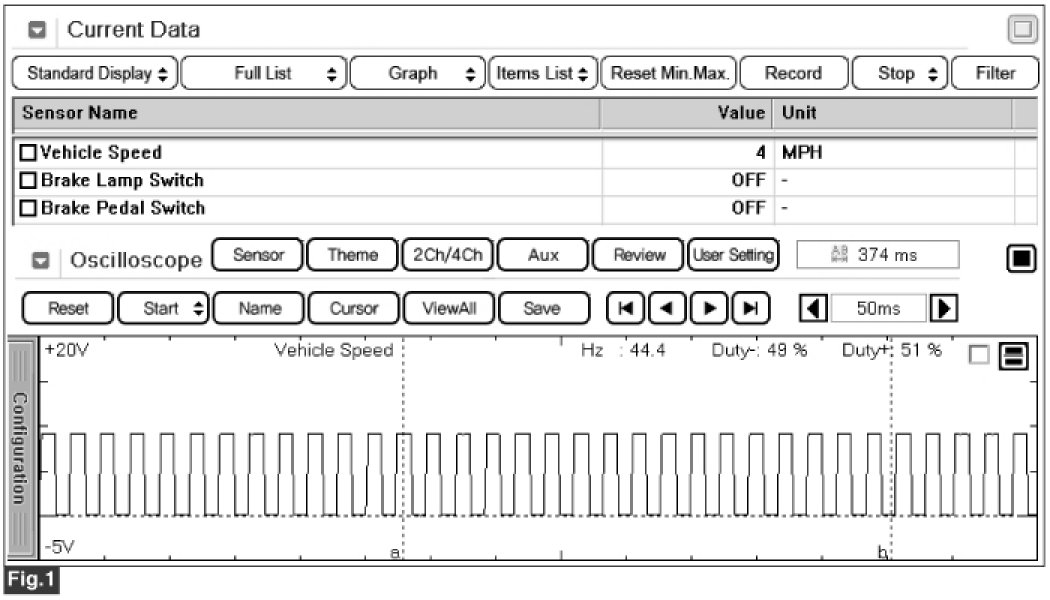Screen dimensions: 1050x600
Task: Collapse the Current Data panel
Action: click(x=37, y=31)
